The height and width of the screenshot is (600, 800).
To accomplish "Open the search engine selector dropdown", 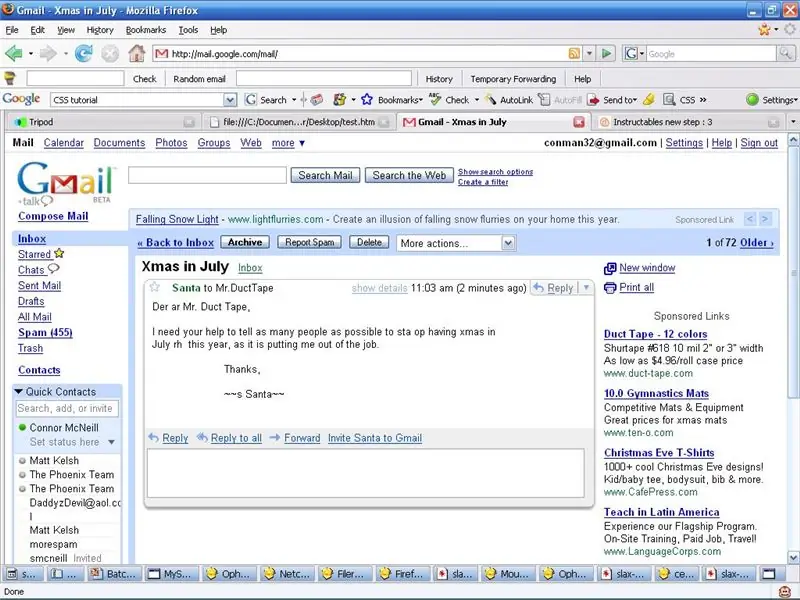I will 642,54.
